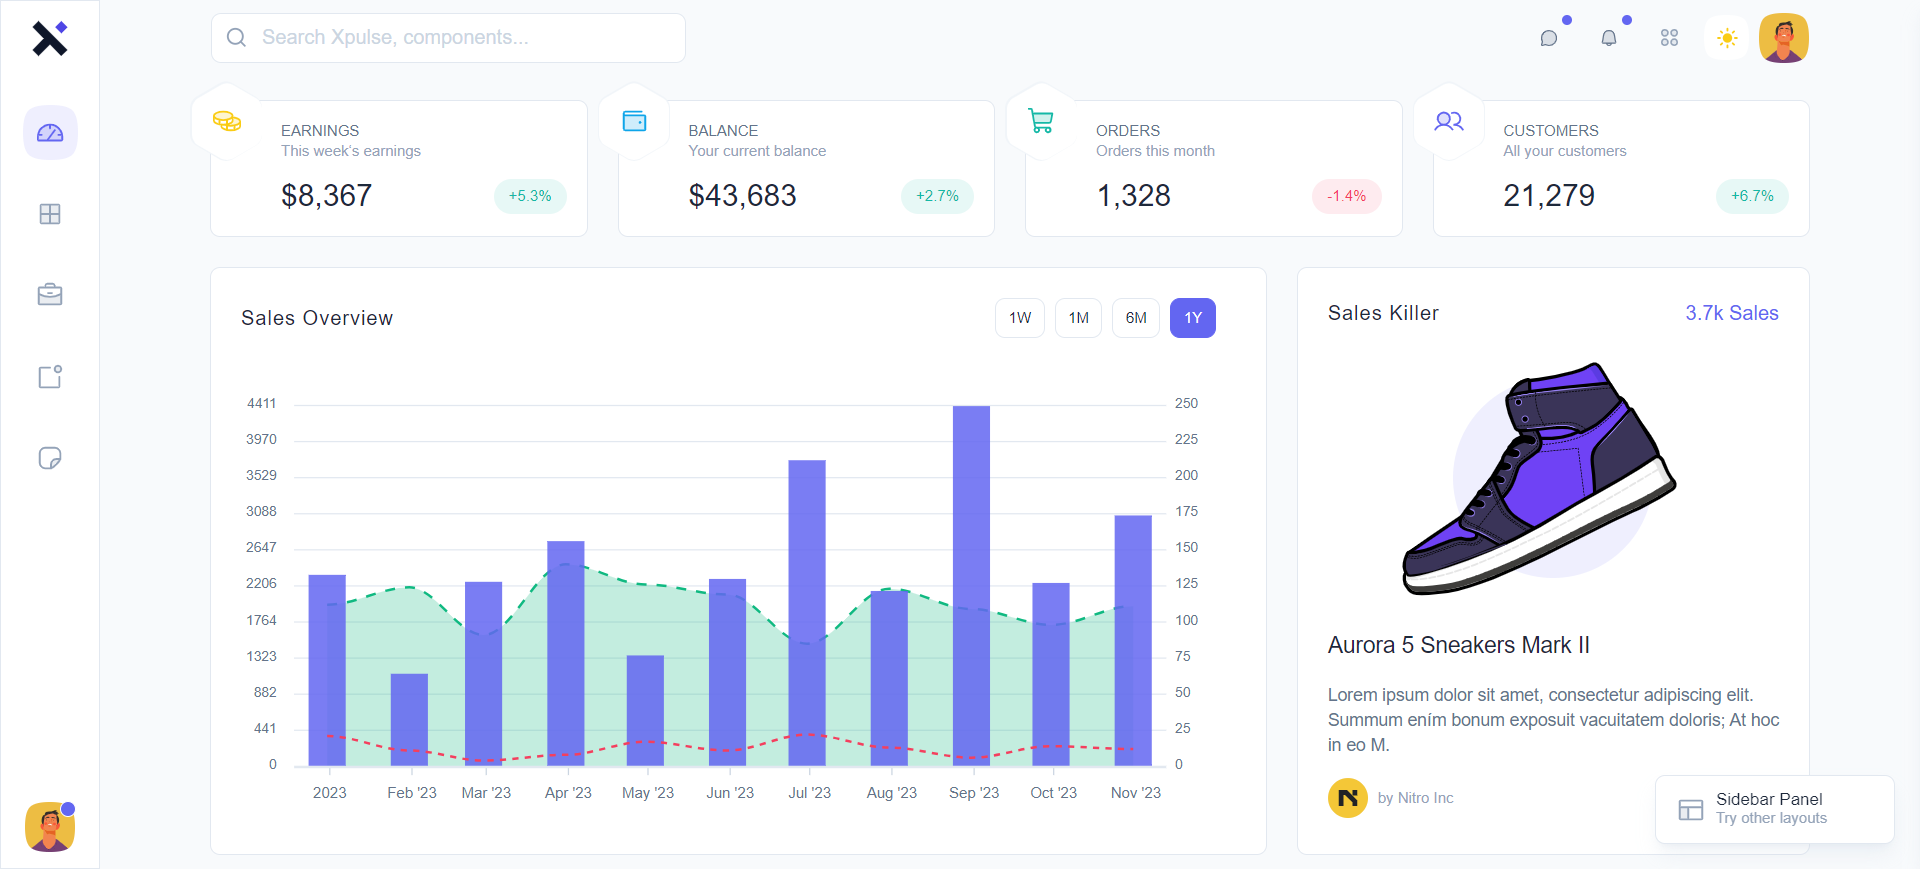Select the 1Y chart range
1920x869 pixels.
click(1193, 318)
